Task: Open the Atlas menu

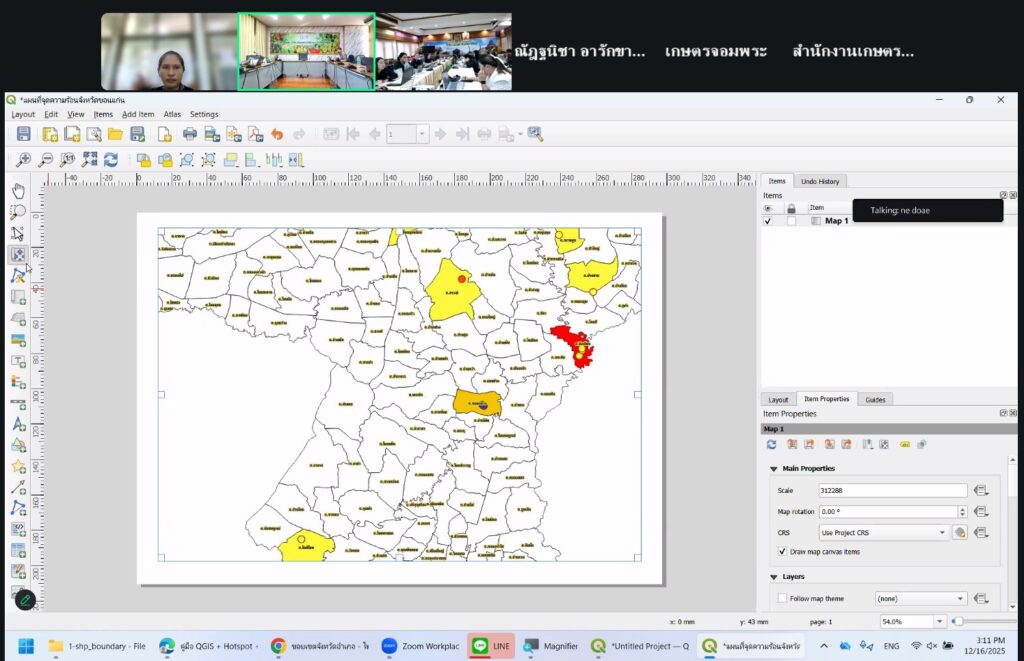Action: (x=172, y=114)
